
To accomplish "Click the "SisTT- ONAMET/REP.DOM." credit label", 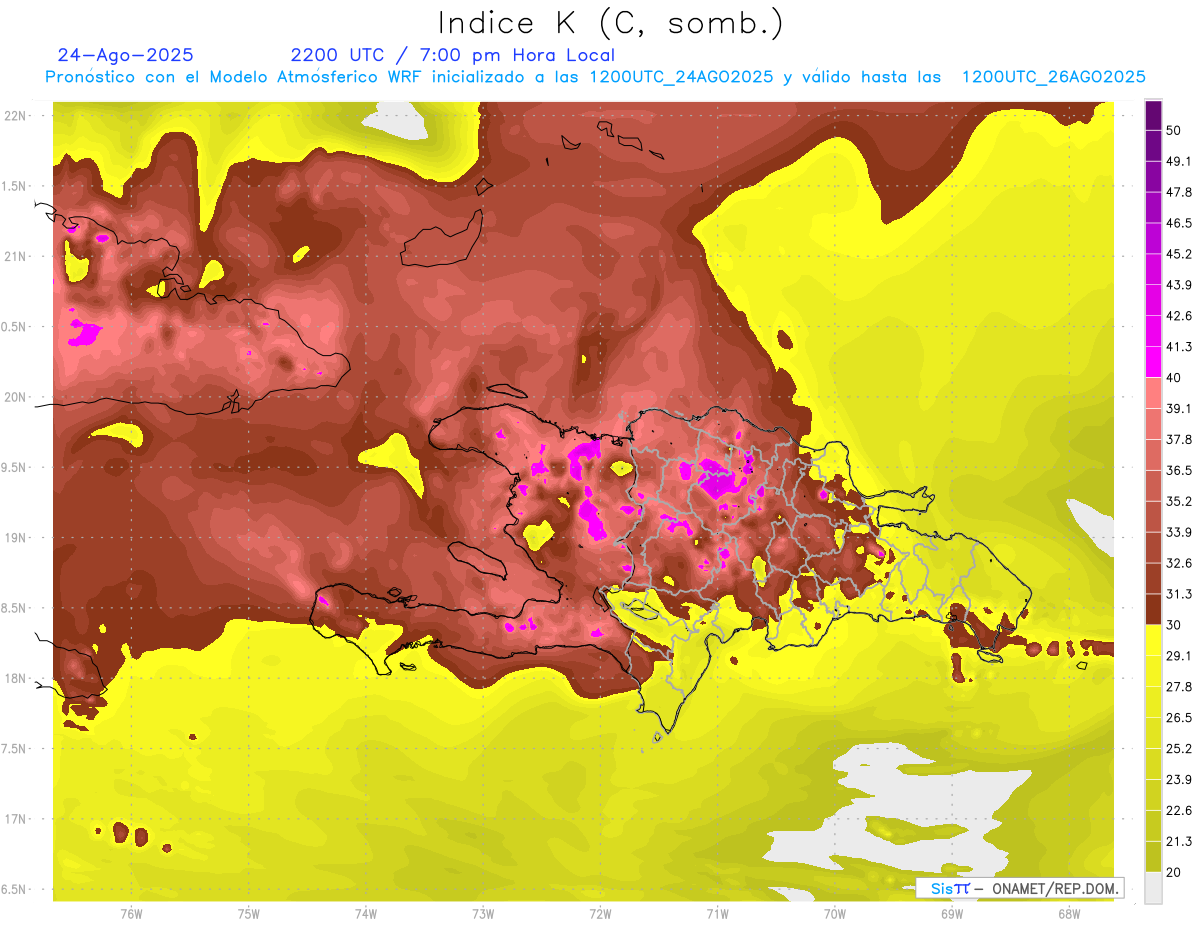I will 1019,888.
